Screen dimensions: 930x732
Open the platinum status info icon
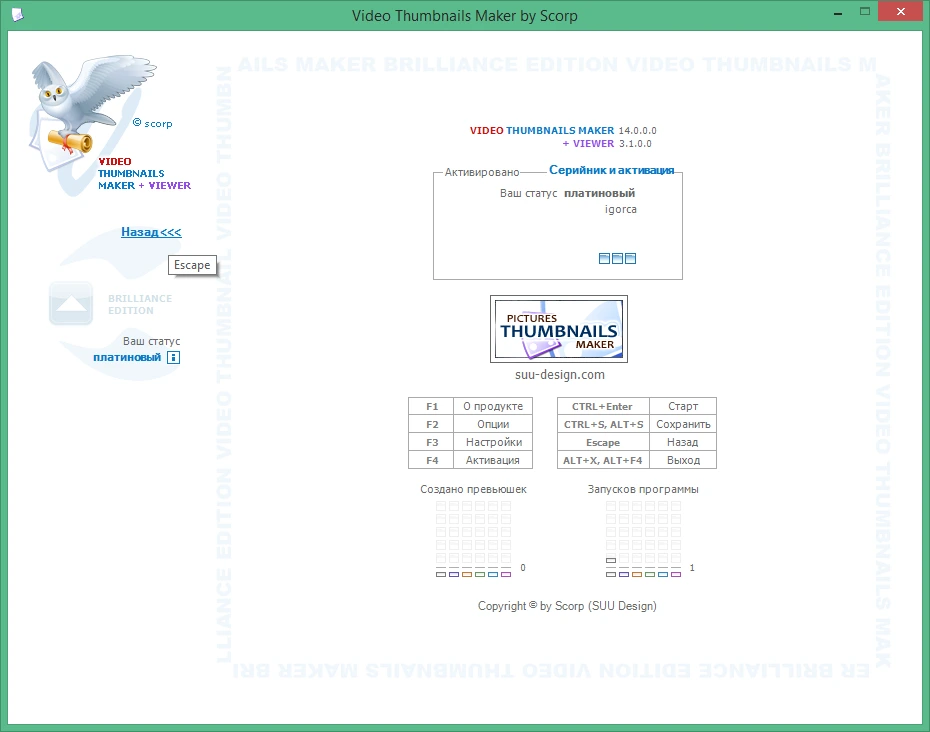pos(173,358)
